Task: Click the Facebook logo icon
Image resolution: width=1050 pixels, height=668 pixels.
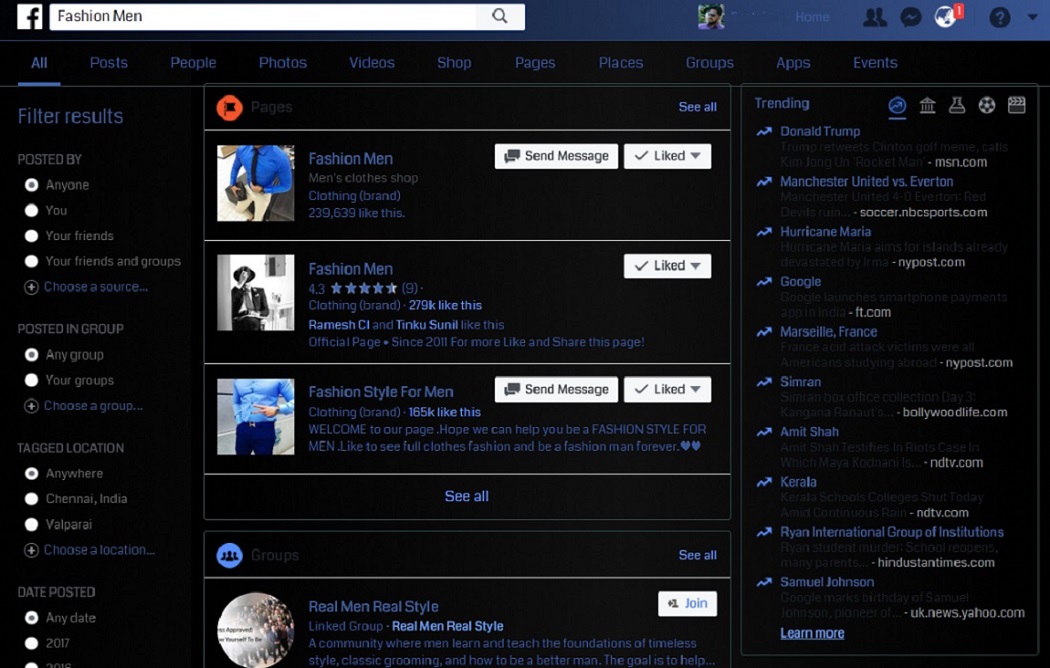Action: click(29, 16)
